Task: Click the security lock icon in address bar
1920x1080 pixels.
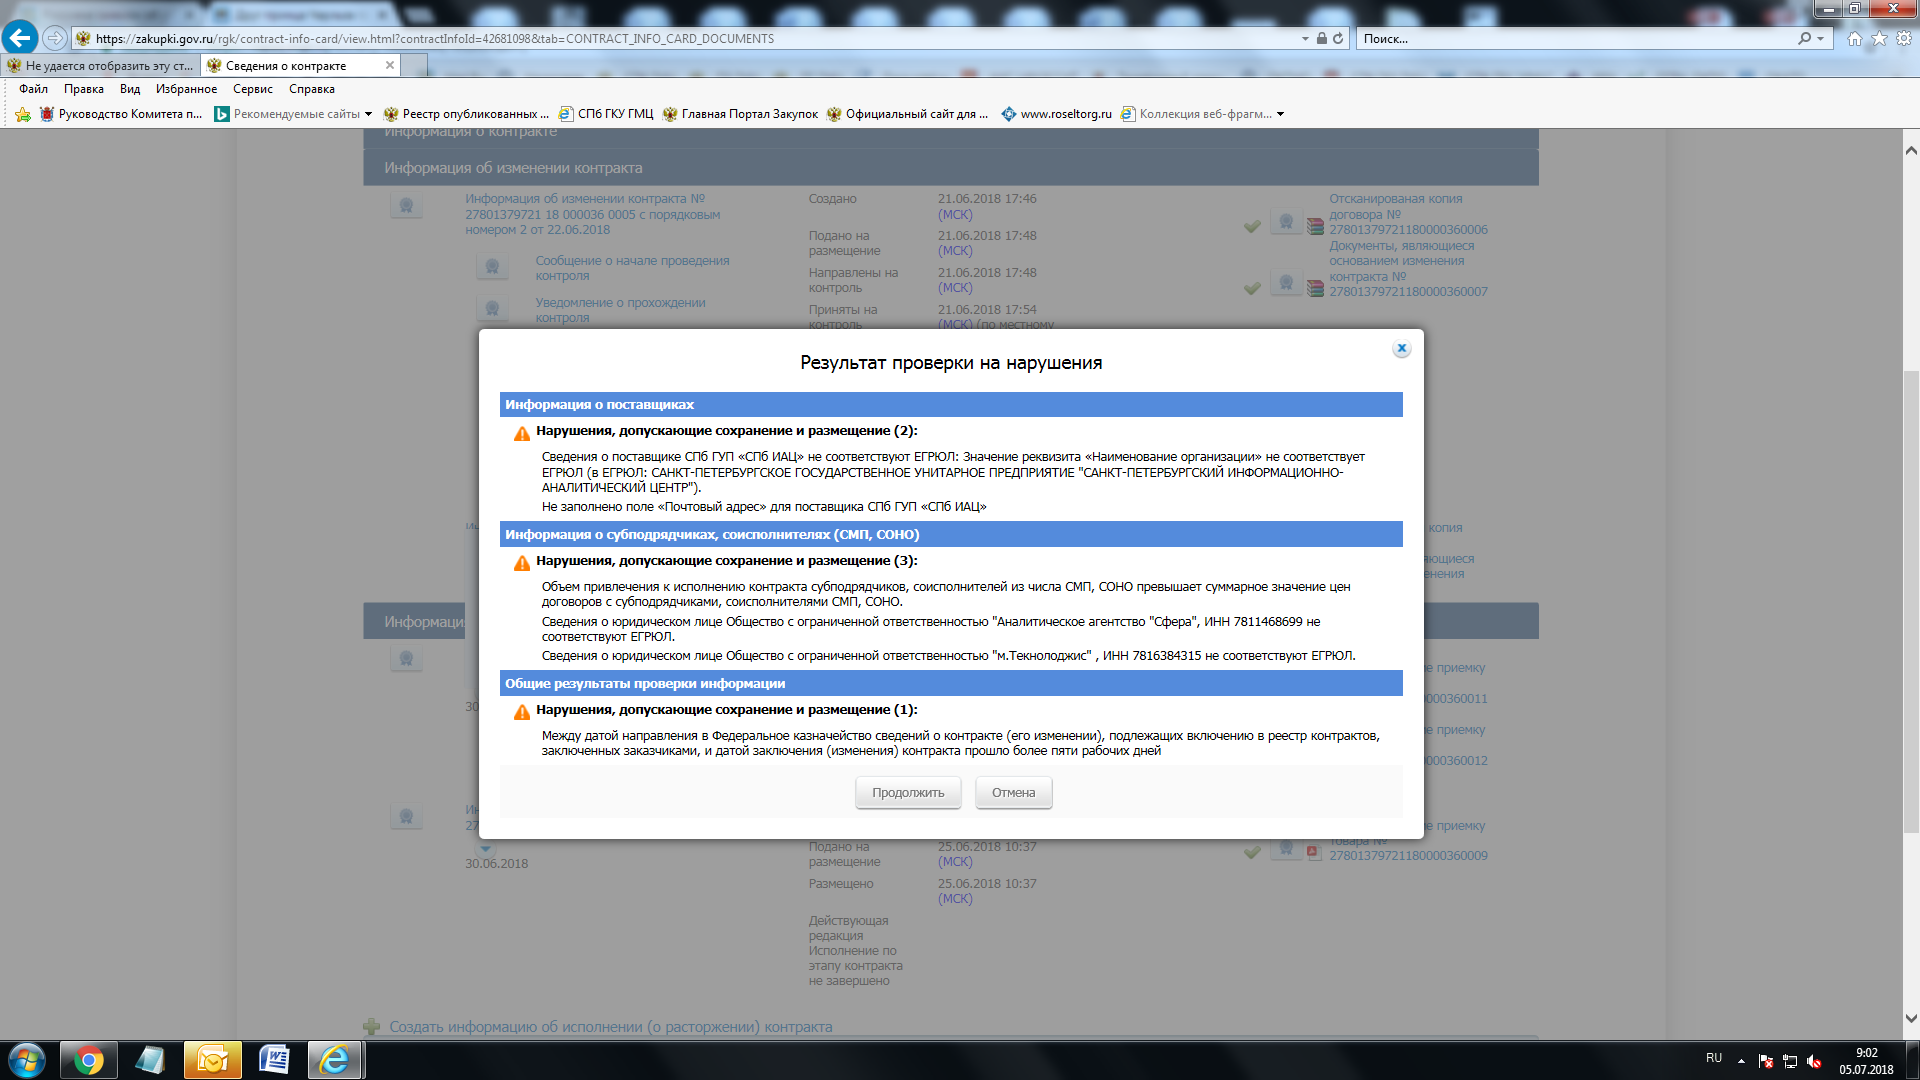Action: (x=1321, y=38)
